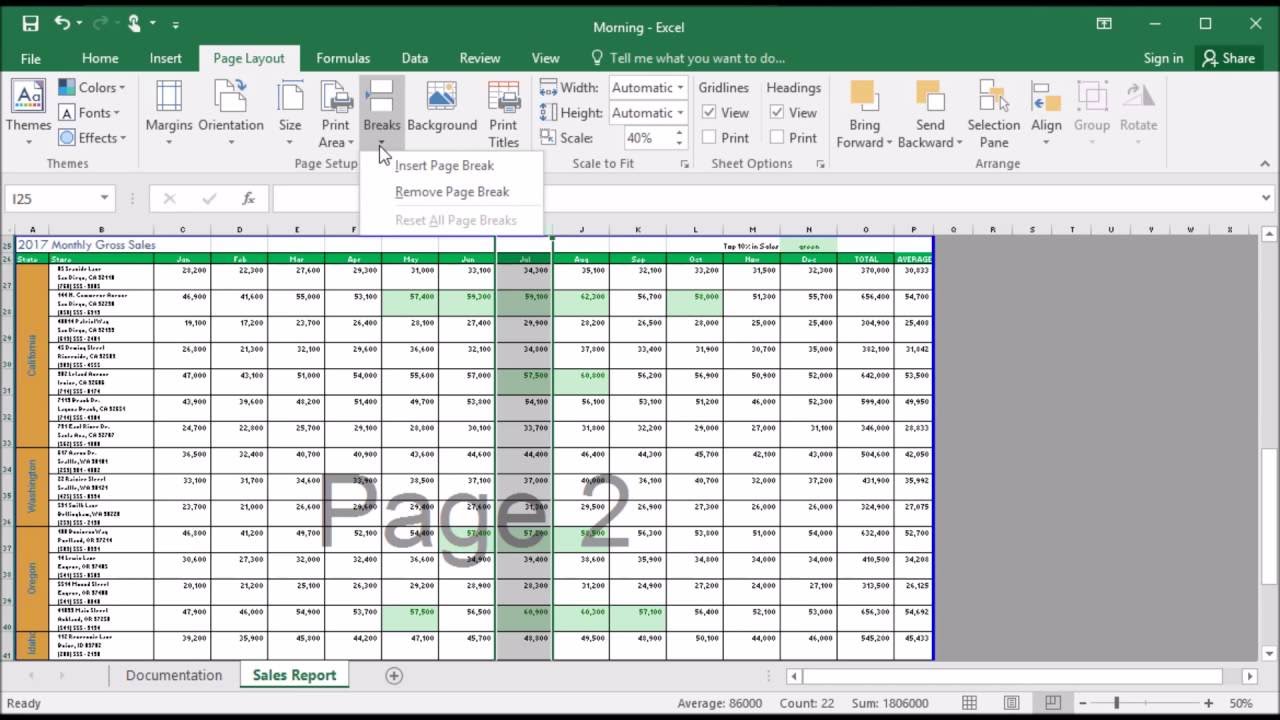Open Sheet Options dialog launcher
Viewport: 1280px width, 720px height.
pos(820,164)
